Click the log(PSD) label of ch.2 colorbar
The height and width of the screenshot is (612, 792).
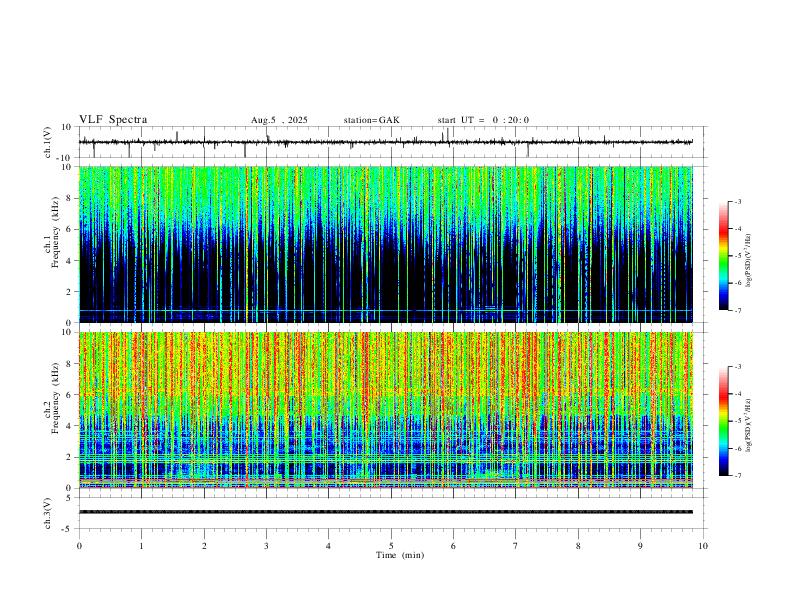pos(749,425)
